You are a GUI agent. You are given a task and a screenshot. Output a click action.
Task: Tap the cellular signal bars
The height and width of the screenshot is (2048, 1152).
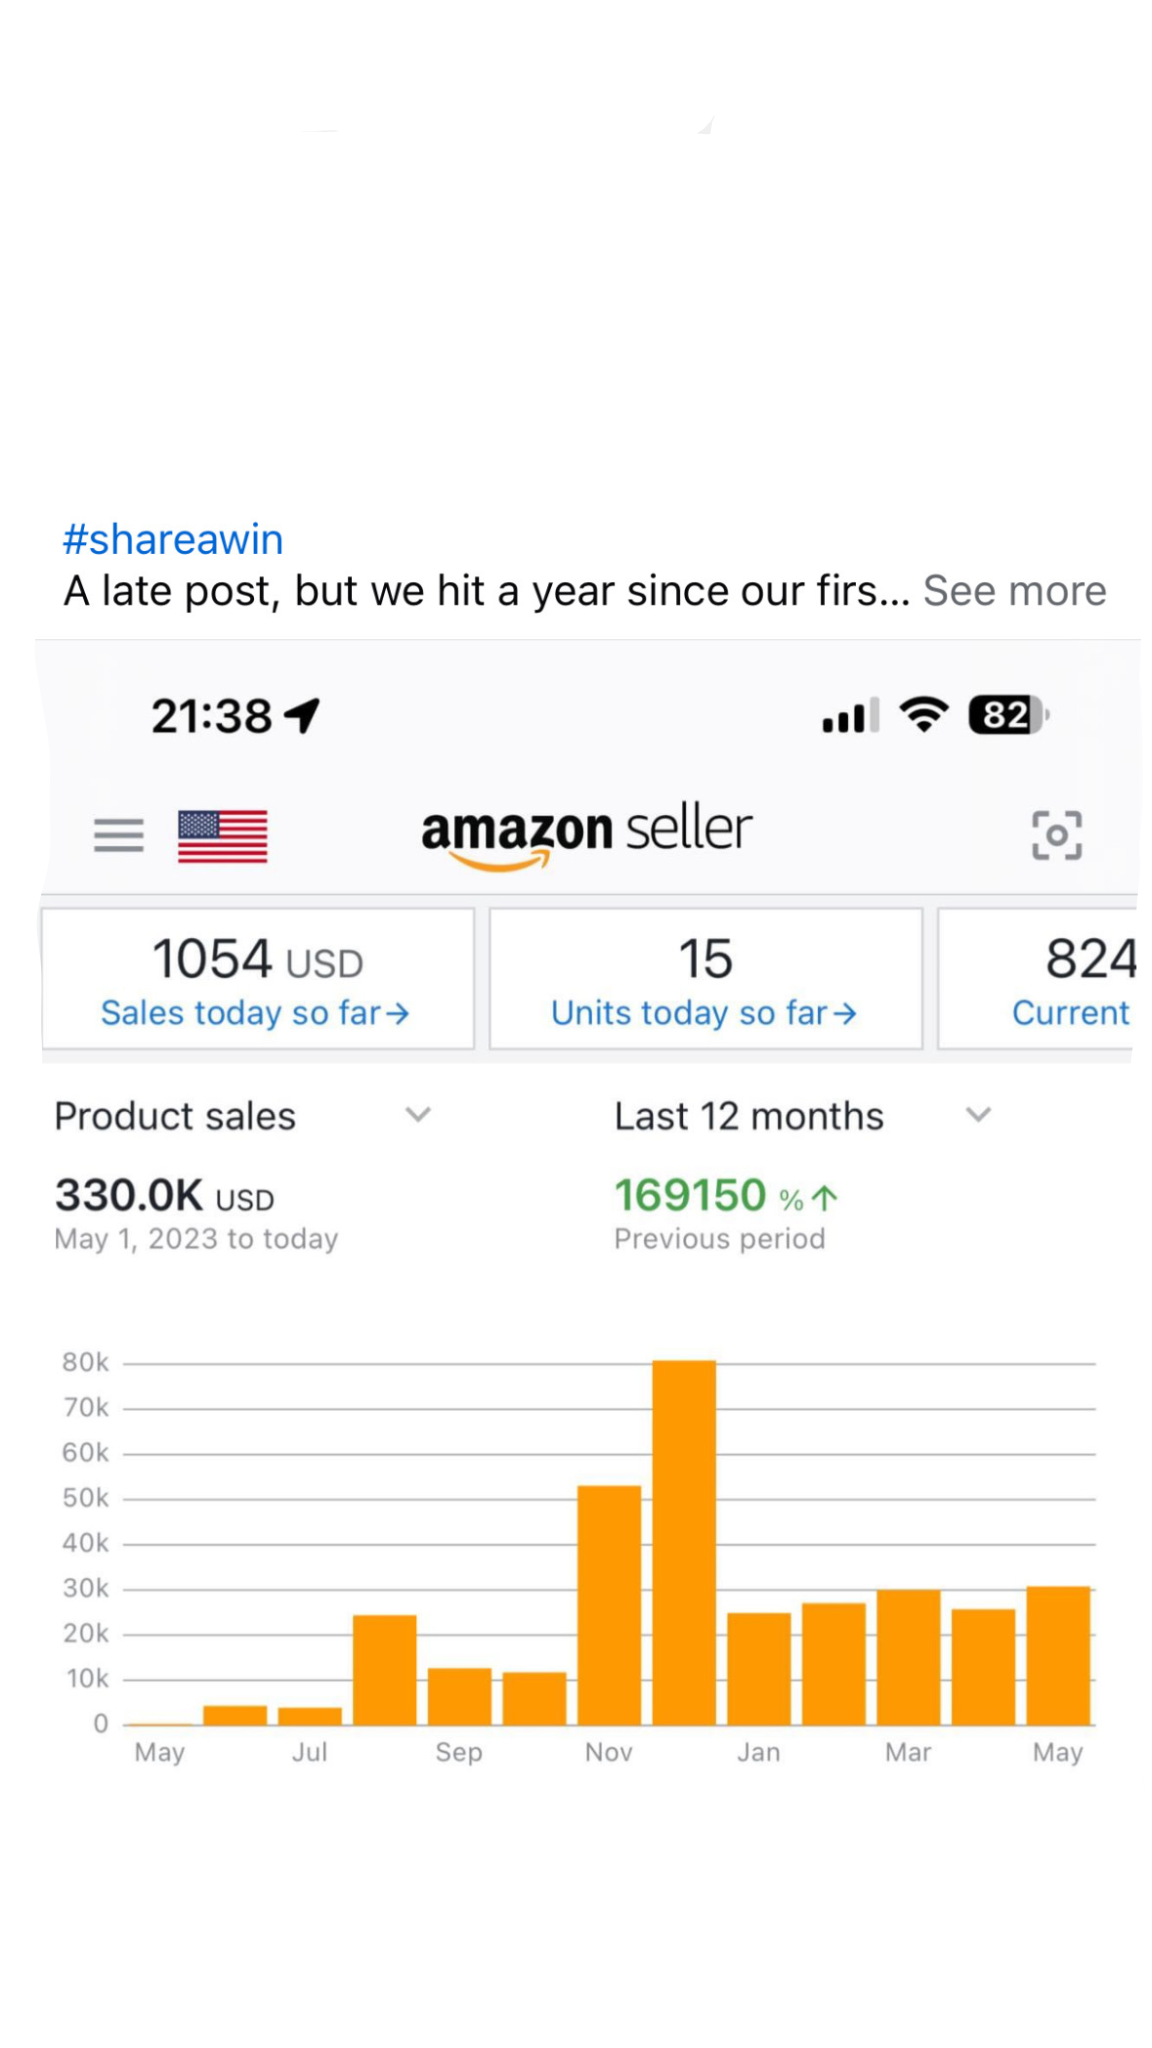point(850,716)
